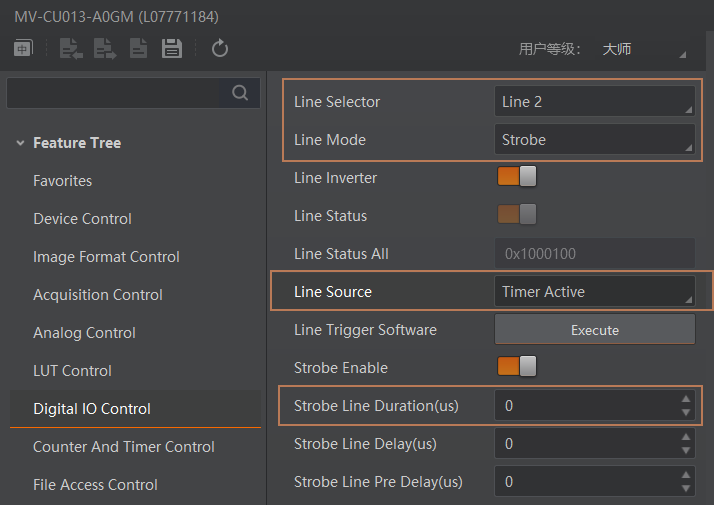Click the export feature file icon

point(104,48)
